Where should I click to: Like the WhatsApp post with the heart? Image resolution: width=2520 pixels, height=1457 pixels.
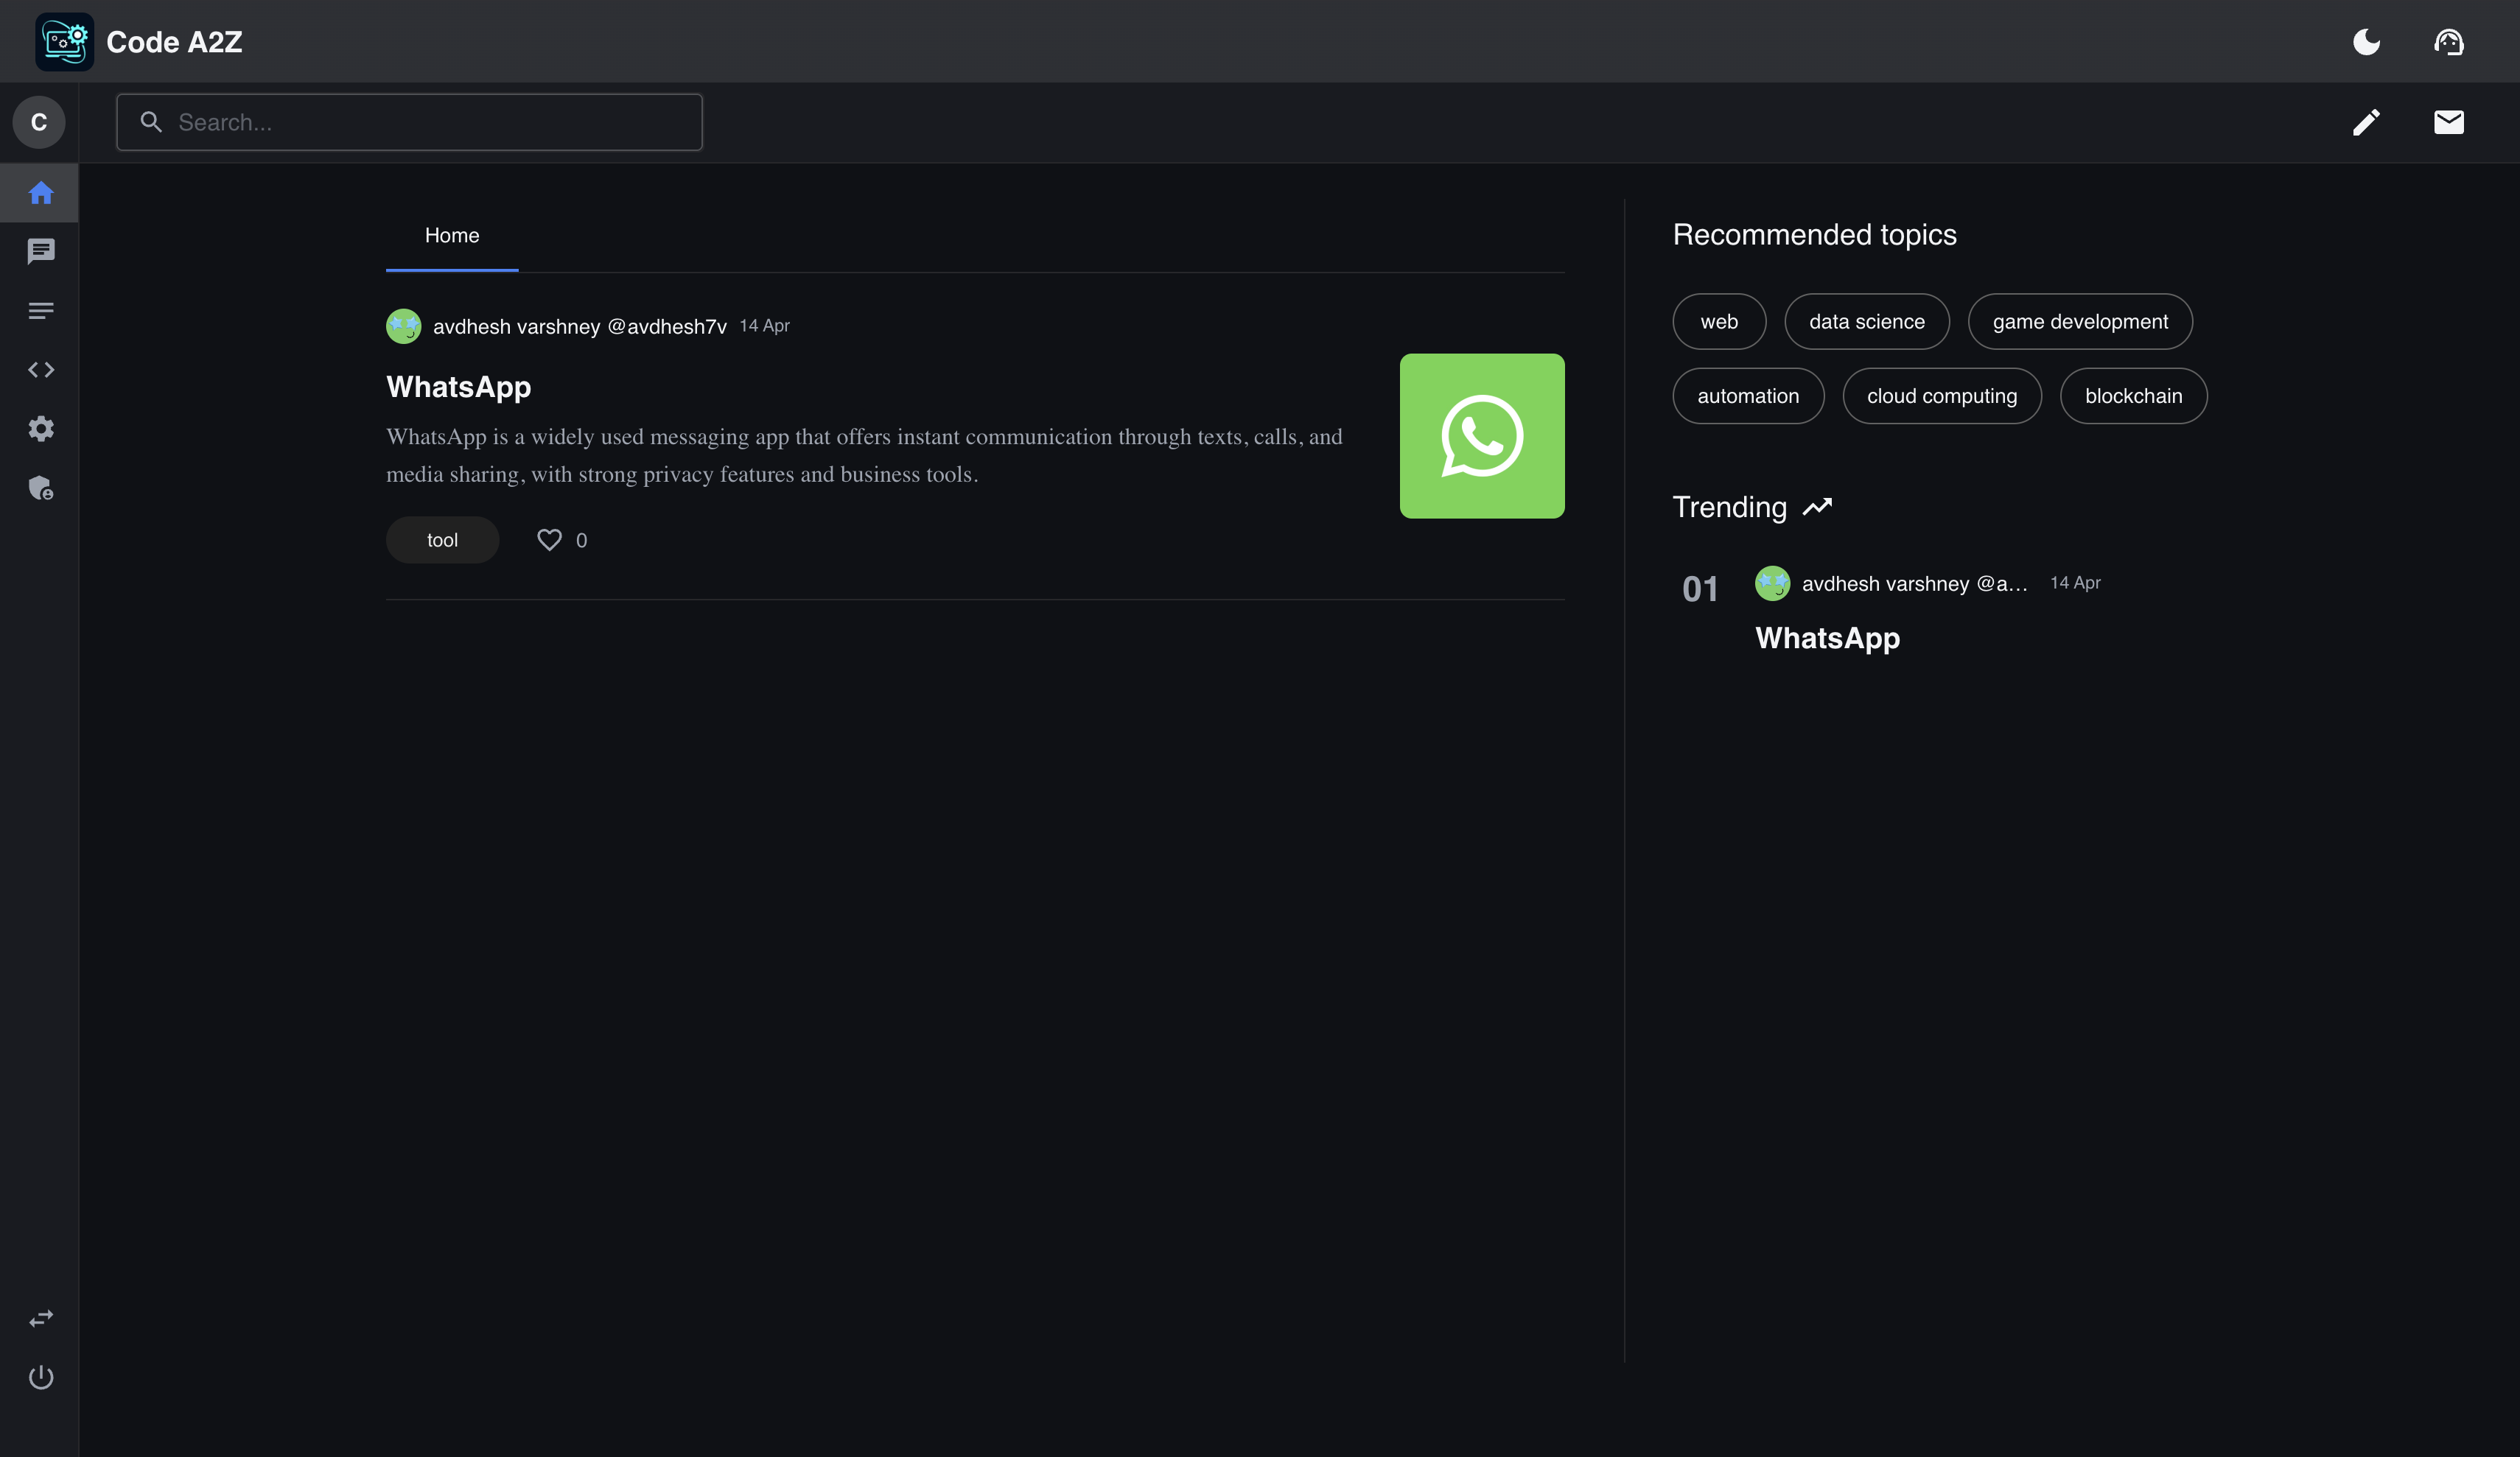[x=549, y=540]
